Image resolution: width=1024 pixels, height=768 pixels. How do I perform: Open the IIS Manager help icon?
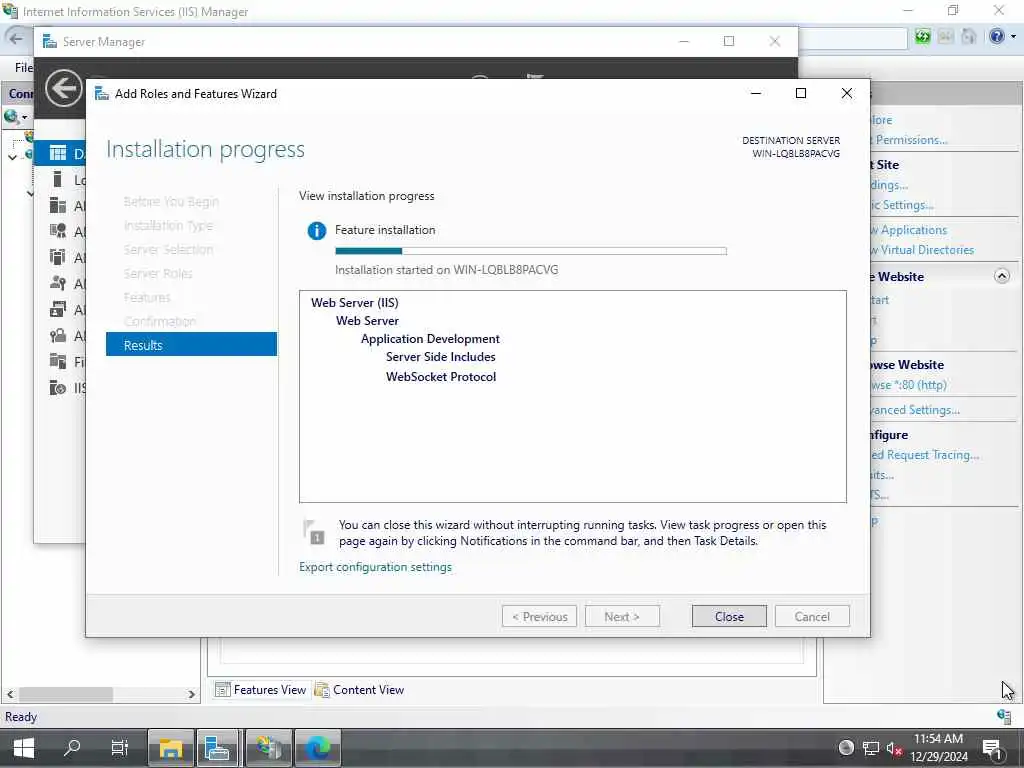click(x=997, y=37)
